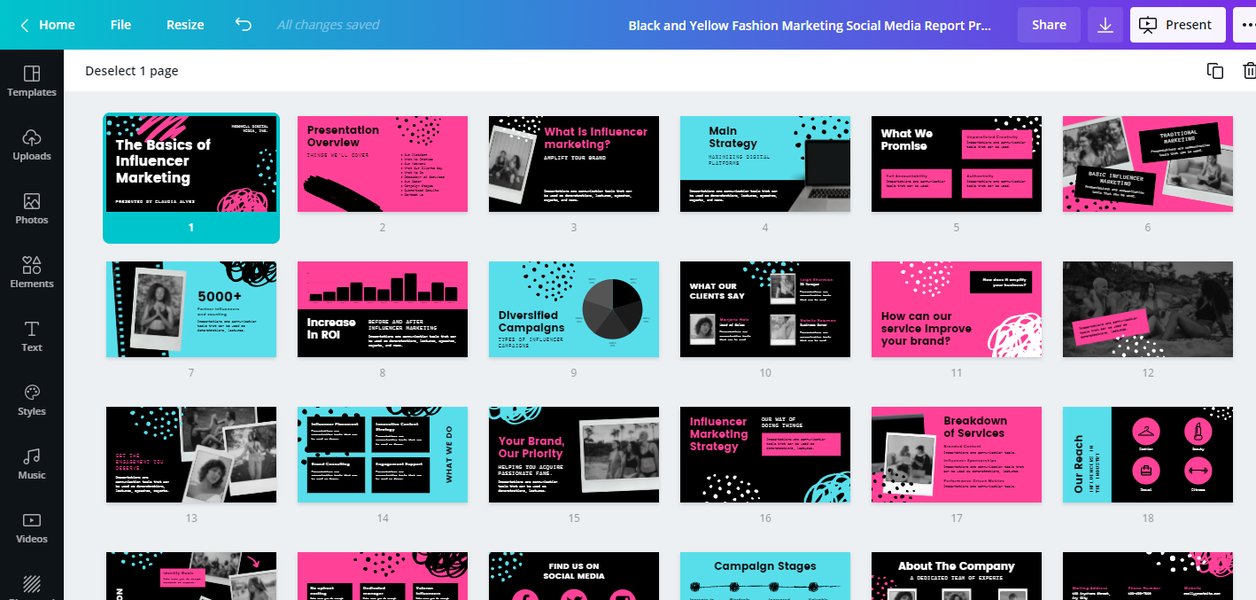Screen dimensions: 1256x600
Task: Click the duplicate page icon
Action: (1215, 71)
